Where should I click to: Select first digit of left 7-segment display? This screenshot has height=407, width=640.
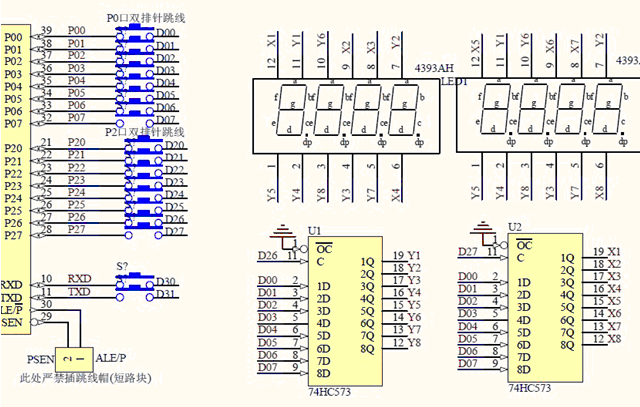coord(293,109)
